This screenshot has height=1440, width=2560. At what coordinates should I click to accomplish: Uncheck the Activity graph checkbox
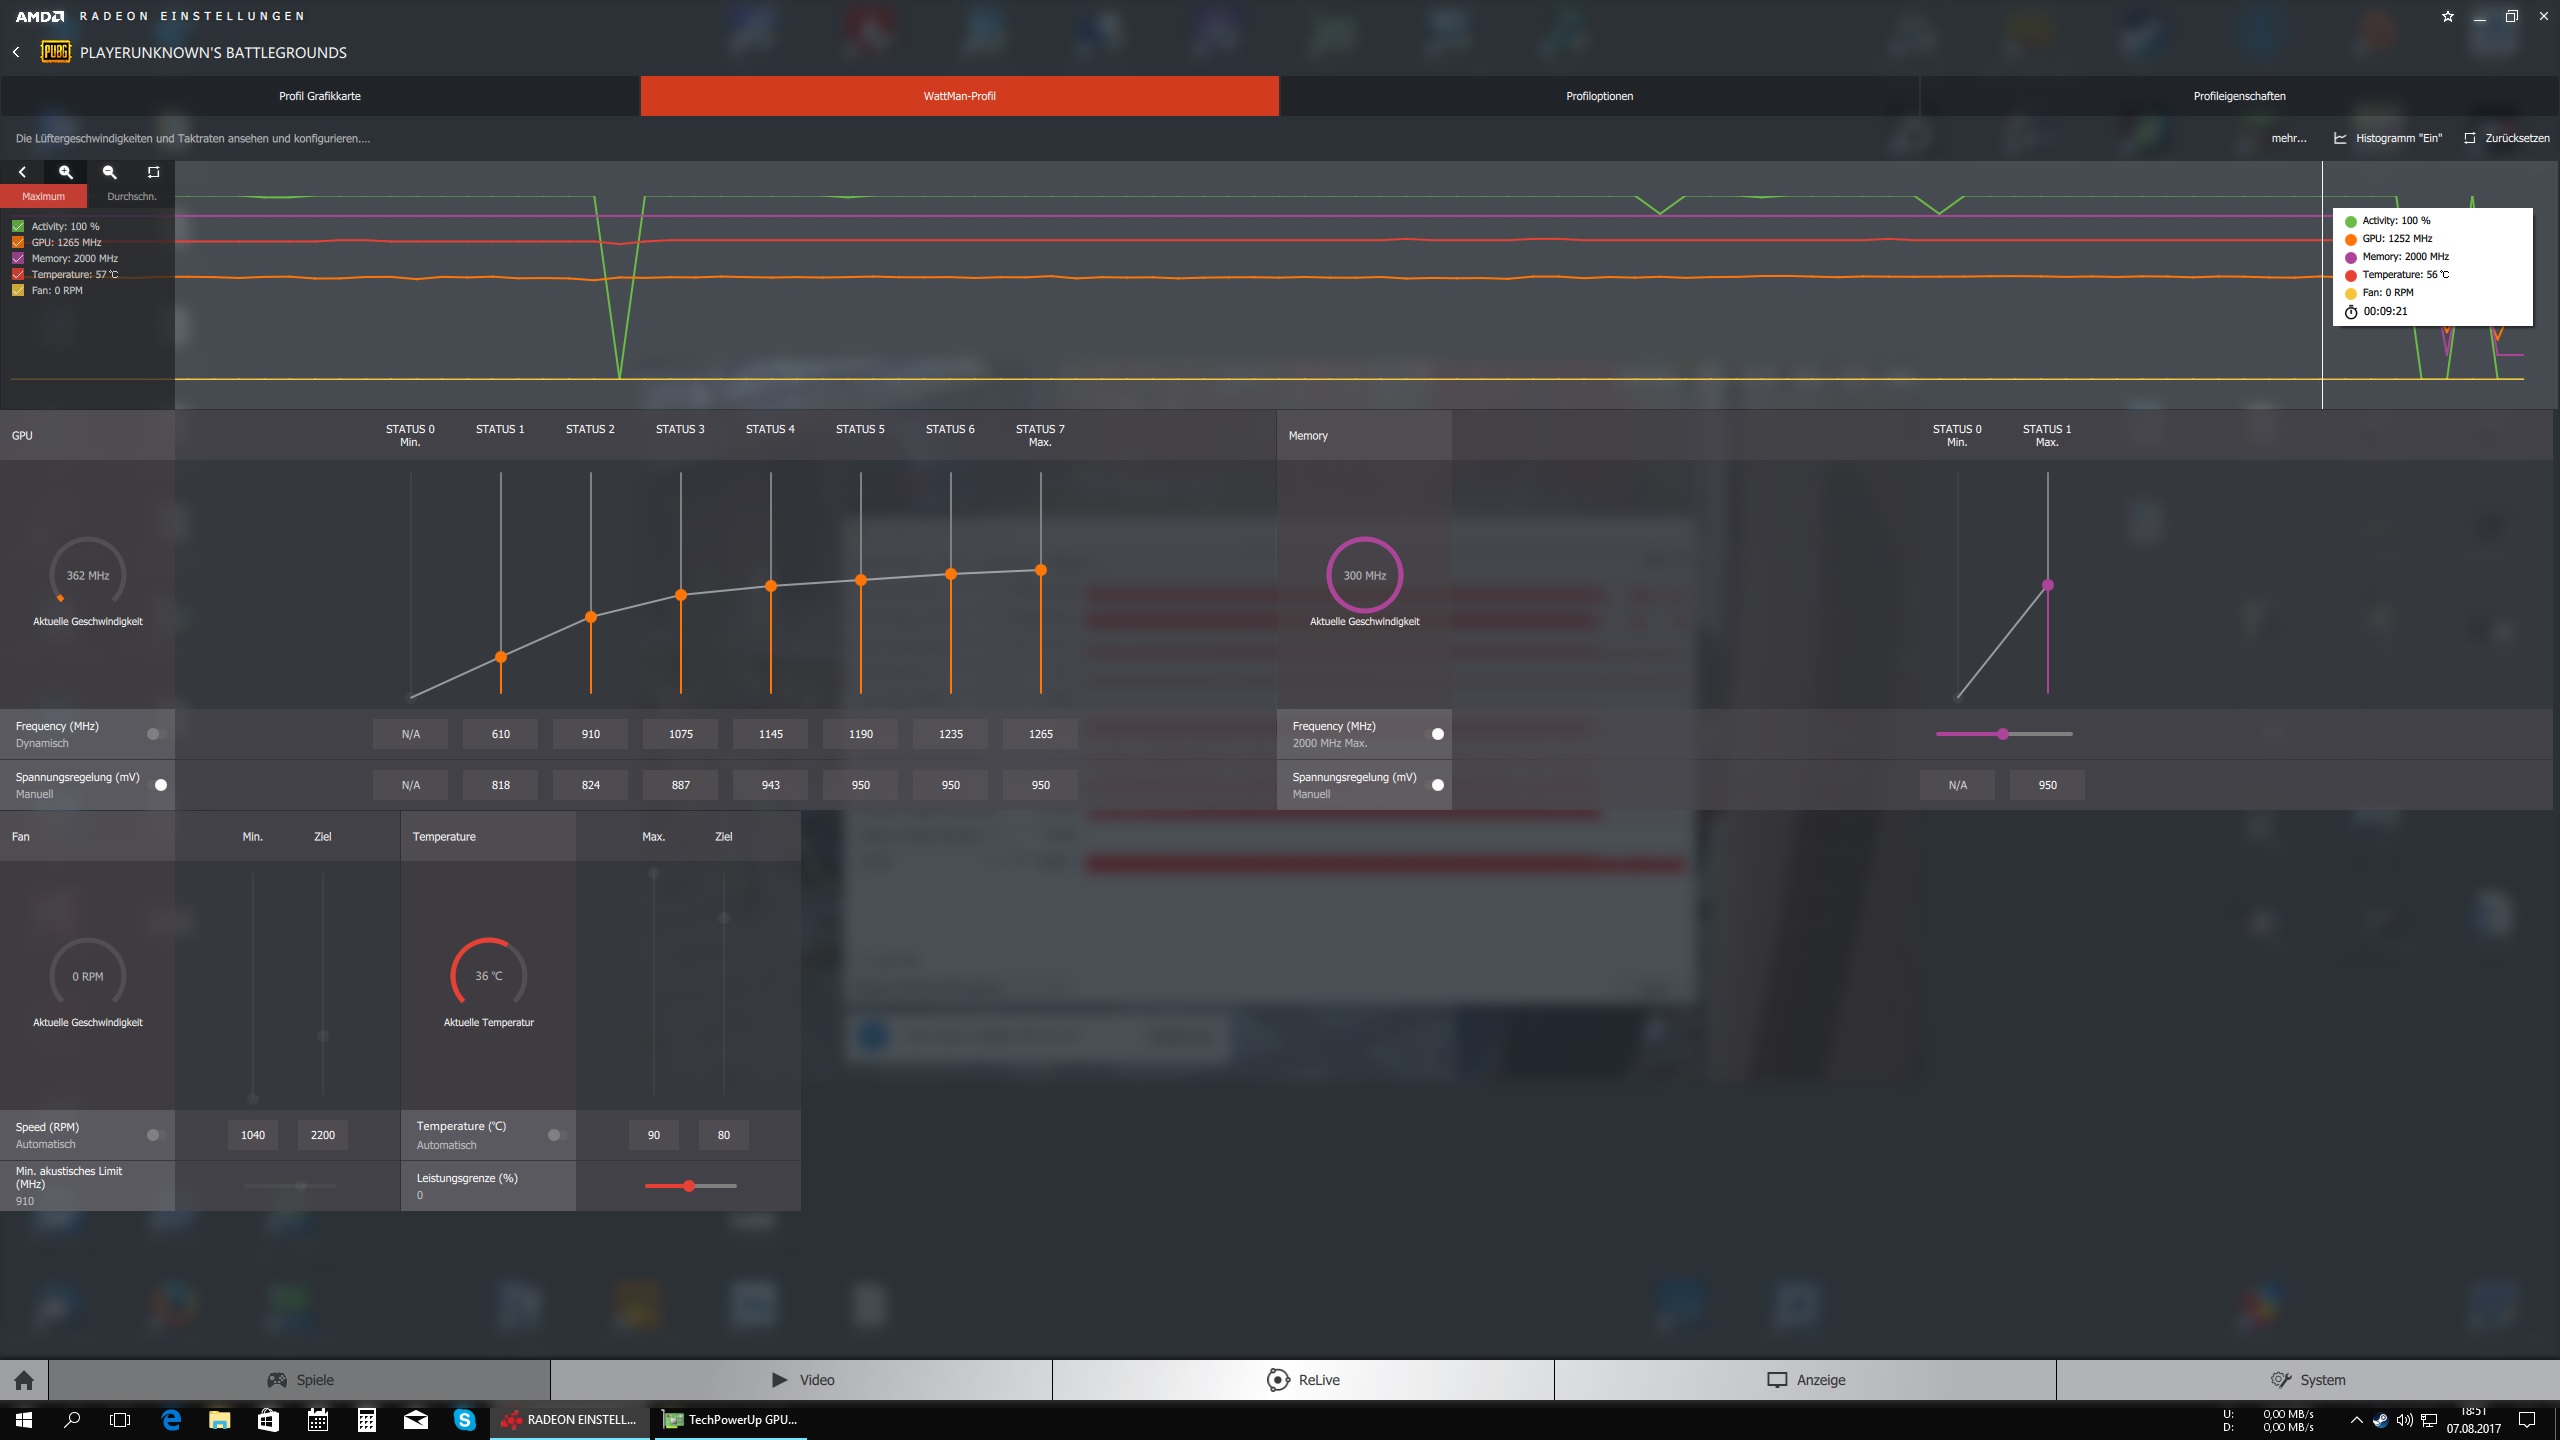(x=18, y=227)
